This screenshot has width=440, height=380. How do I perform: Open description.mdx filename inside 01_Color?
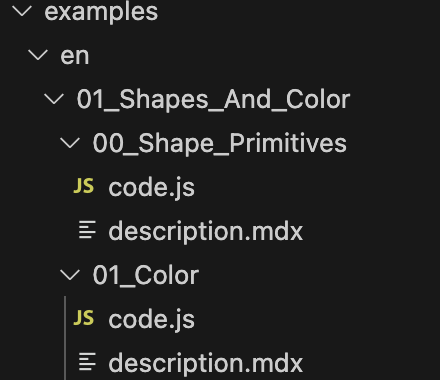click(206, 363)
